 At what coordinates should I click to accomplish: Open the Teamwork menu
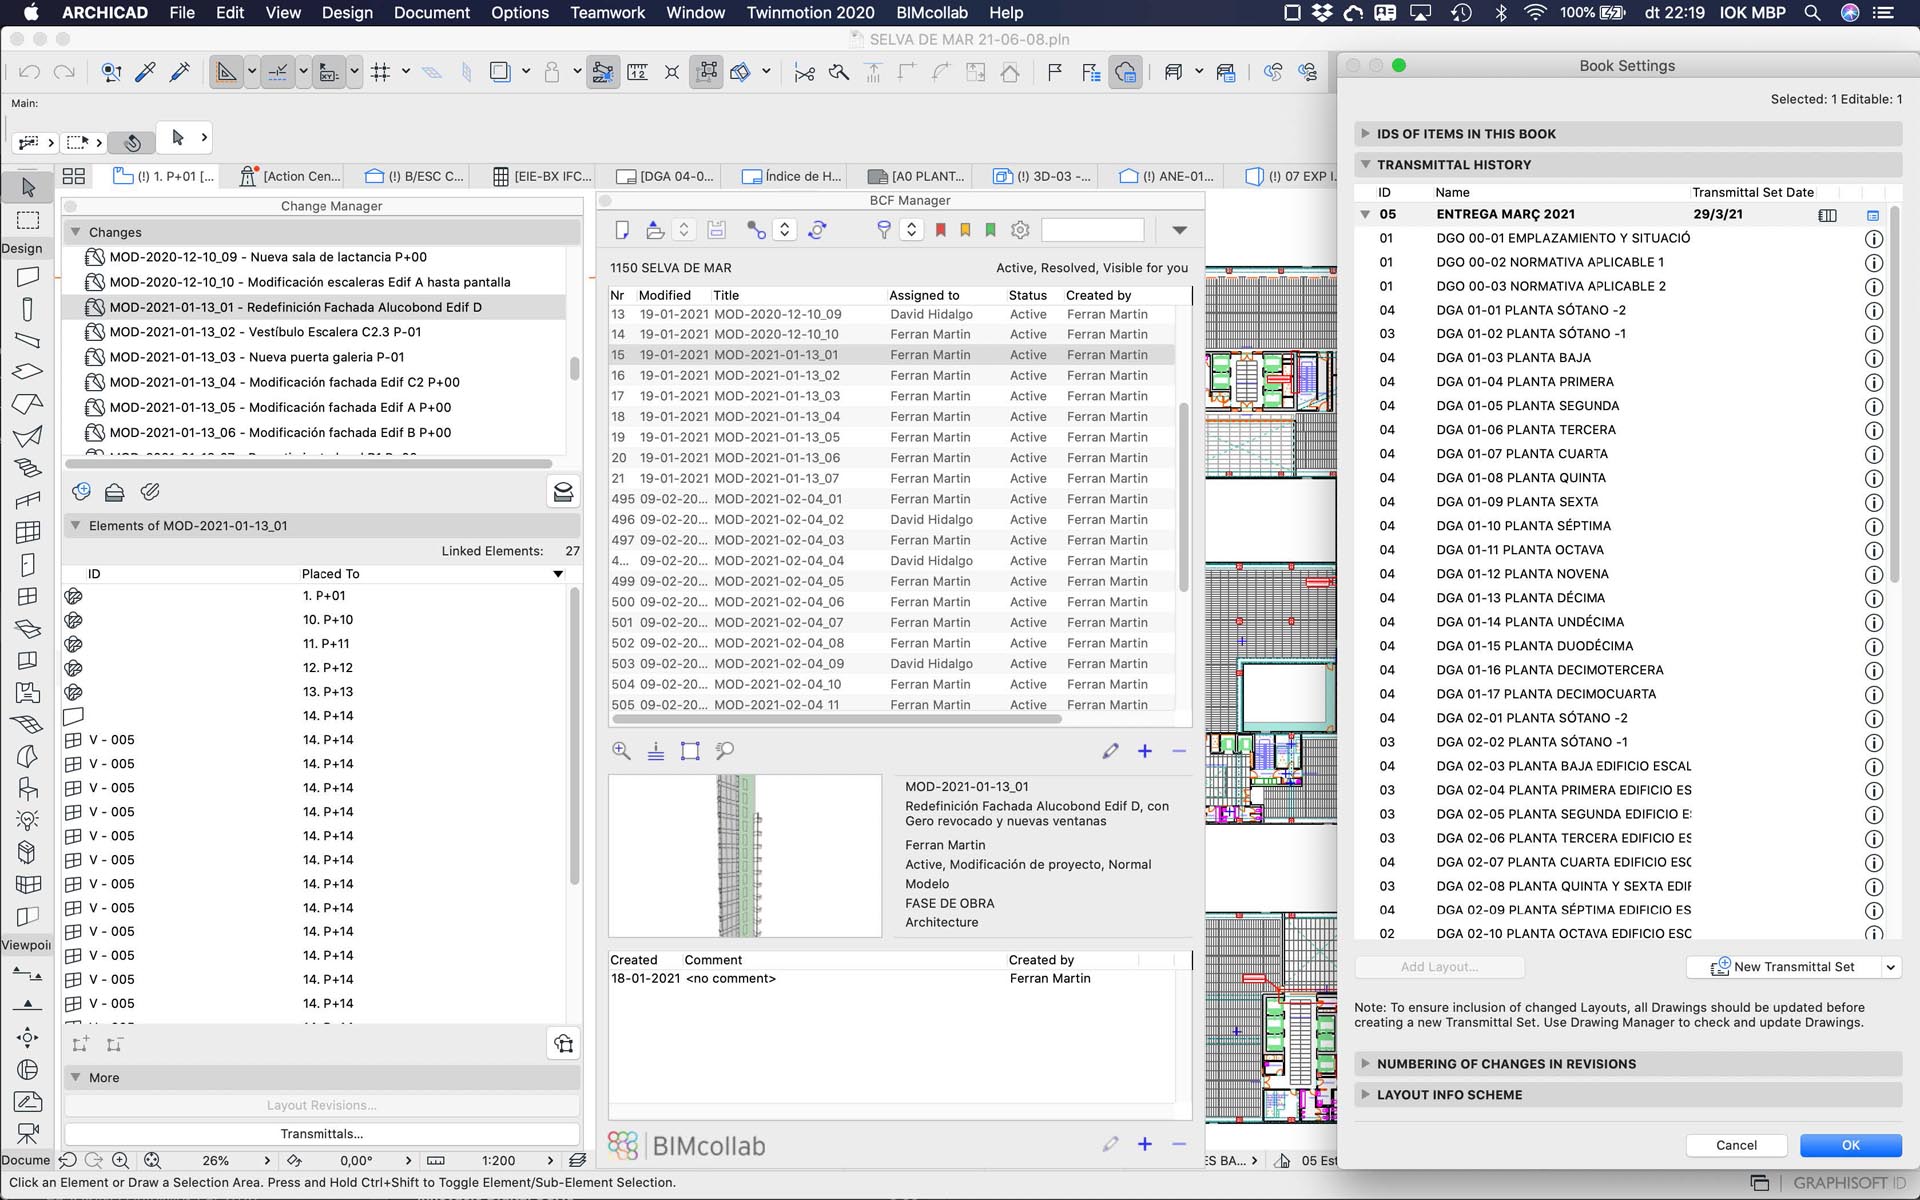607,13
